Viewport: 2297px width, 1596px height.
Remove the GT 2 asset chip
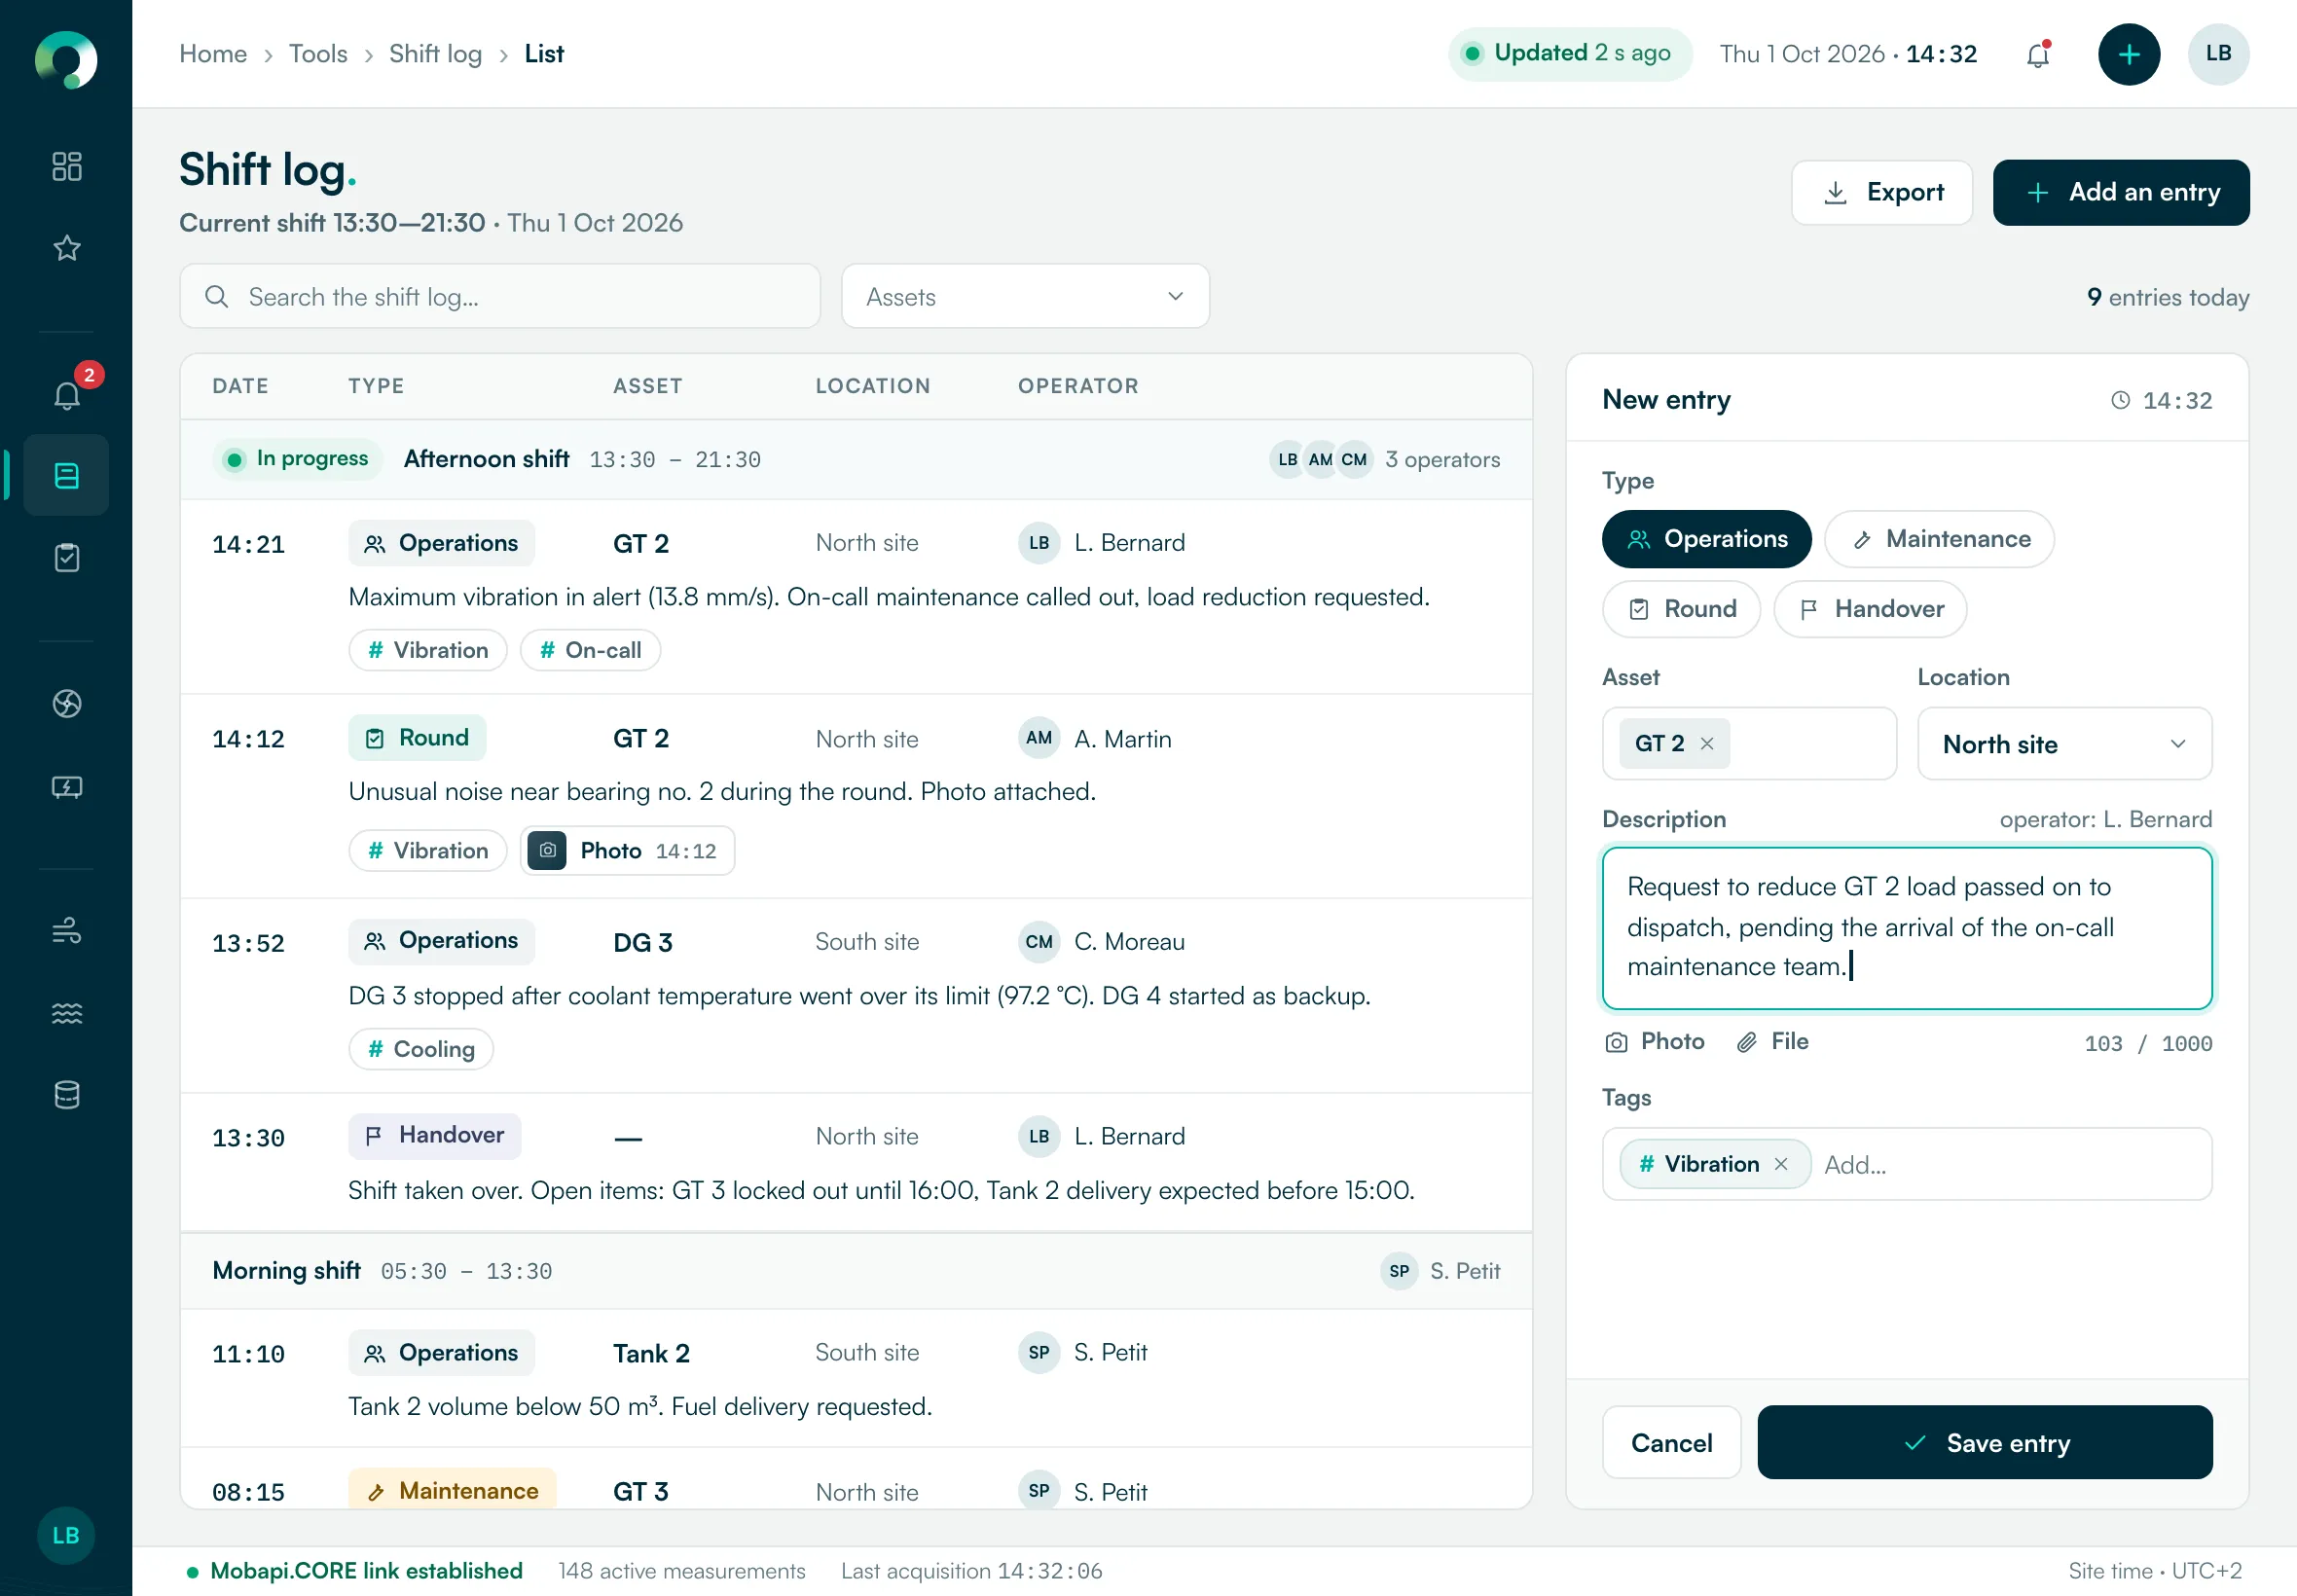pos(1707,744)
